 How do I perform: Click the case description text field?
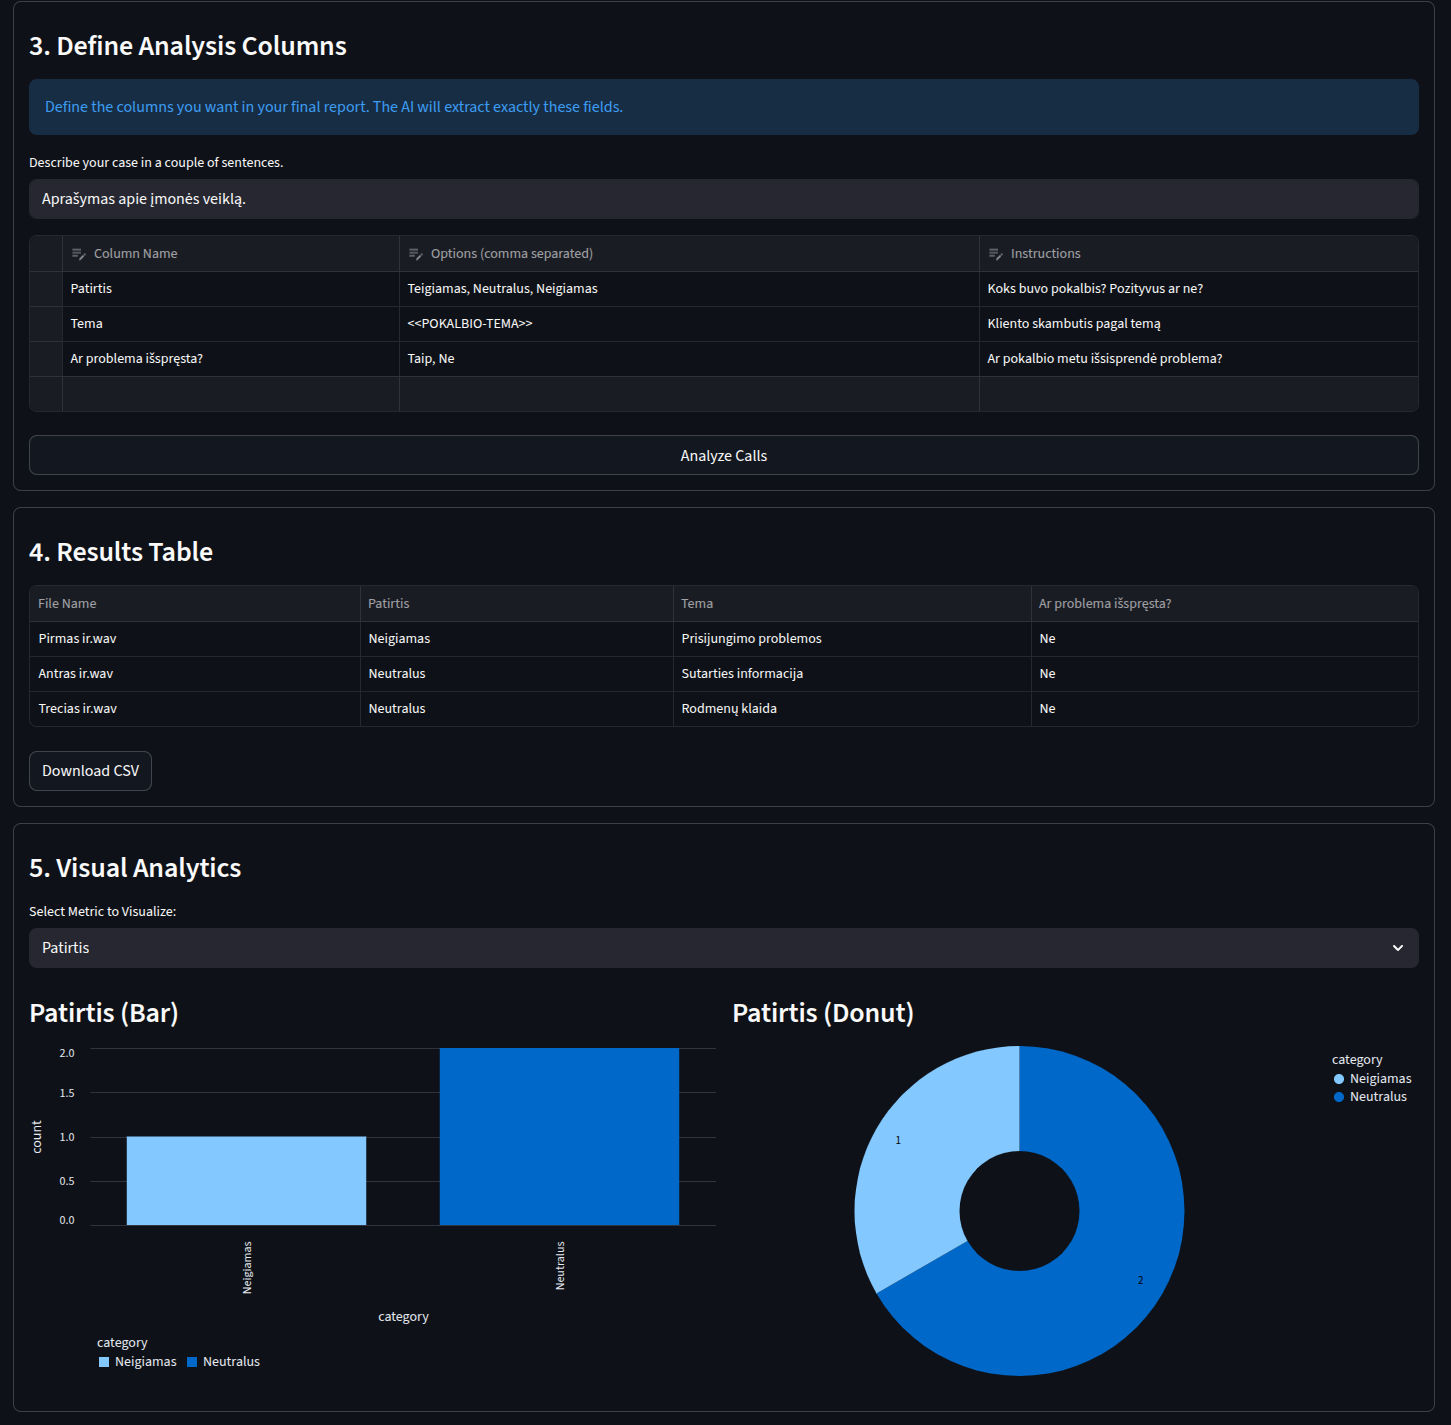pyautogui.click(x=723, y=199)
